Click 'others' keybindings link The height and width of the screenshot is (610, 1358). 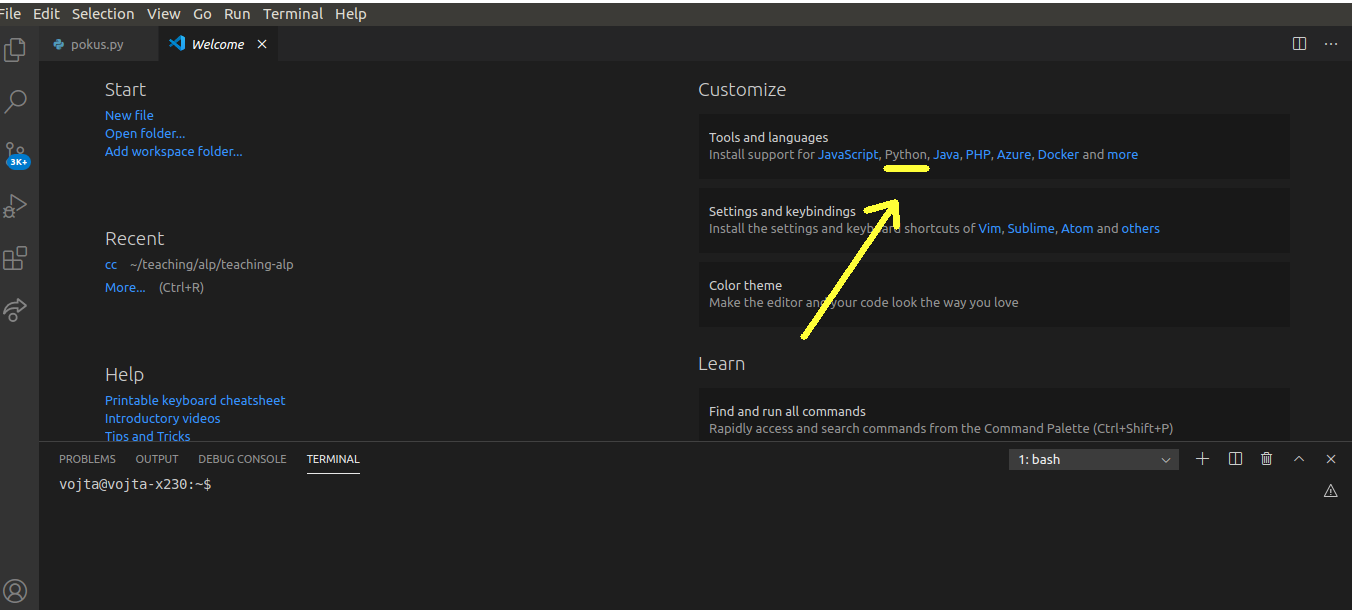[x=1140, y=229]
